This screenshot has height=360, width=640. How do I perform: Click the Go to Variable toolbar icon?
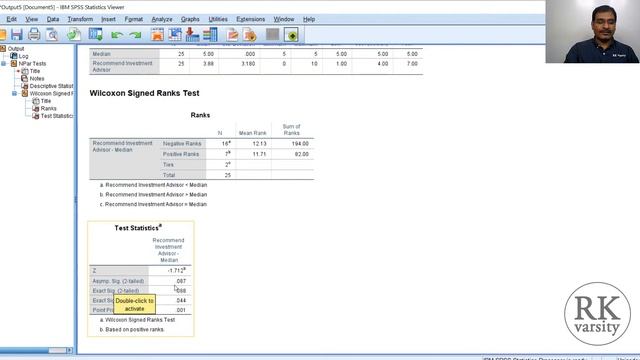[192, 35]
